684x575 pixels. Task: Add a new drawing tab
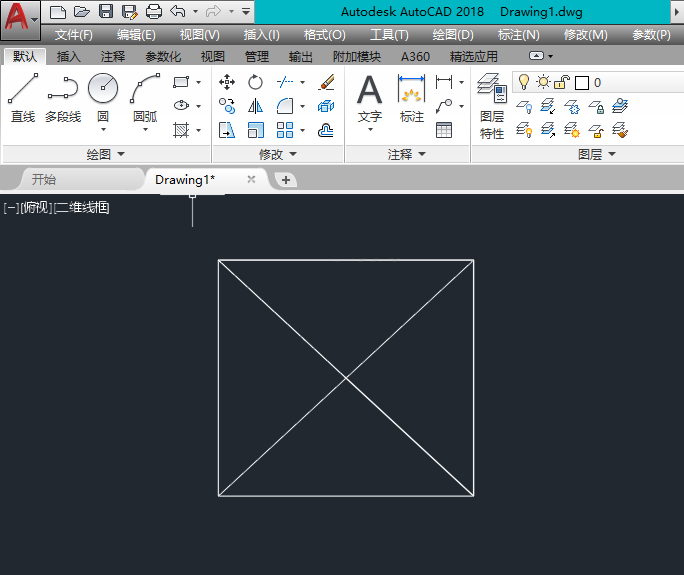(x=286, y=180)
